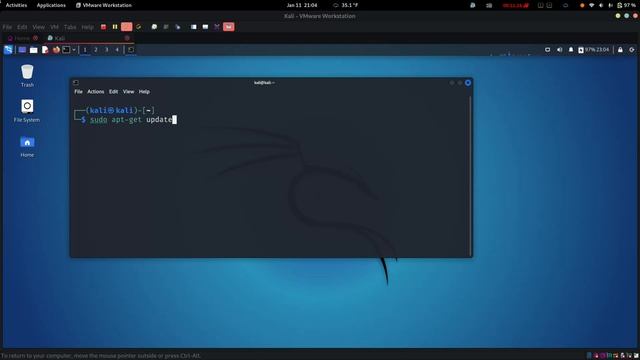Open the Home folder desktop icon
640x360 pixels.
pyautogui.click(x=27, y=147)
